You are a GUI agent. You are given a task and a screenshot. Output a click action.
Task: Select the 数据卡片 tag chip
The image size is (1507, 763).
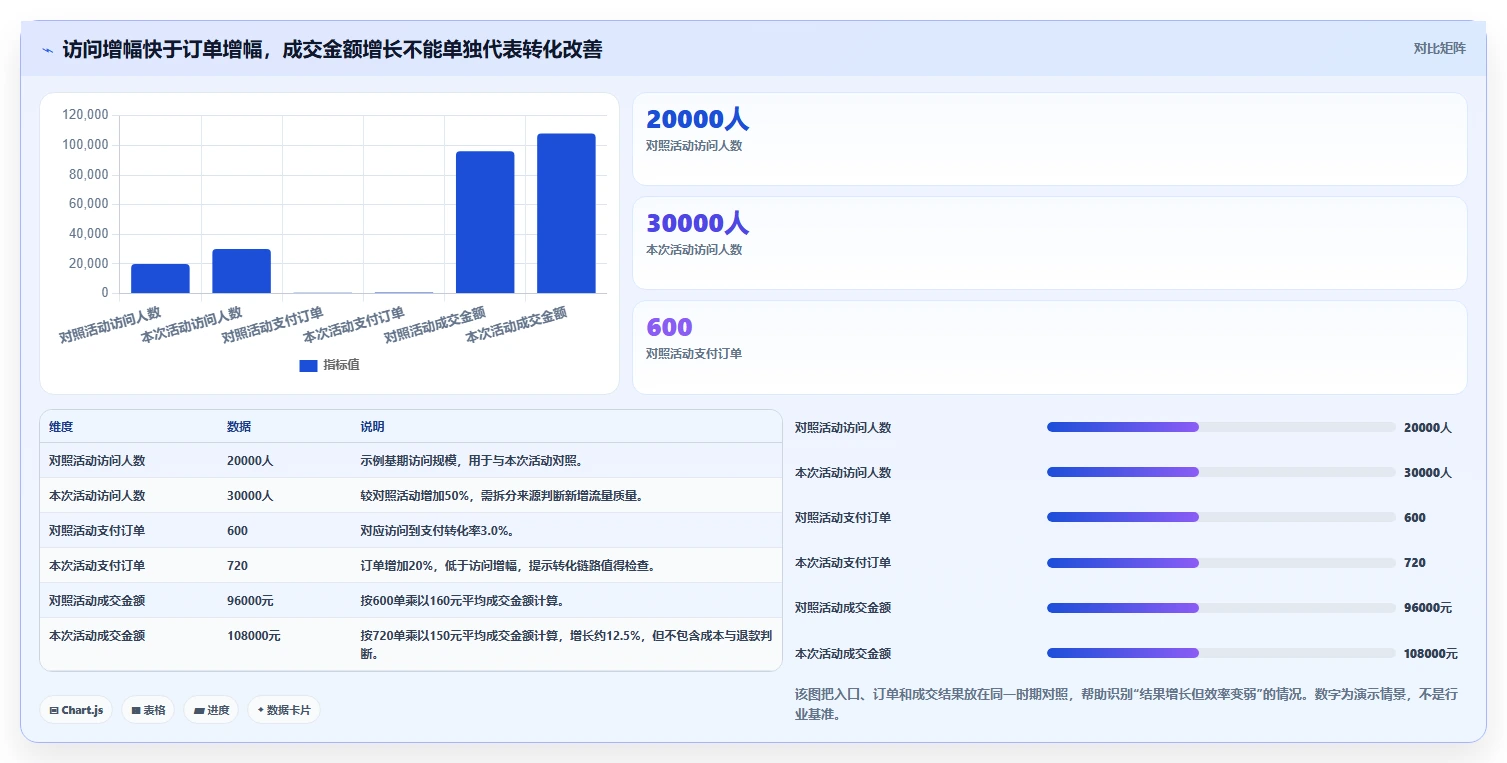(284, 710)
